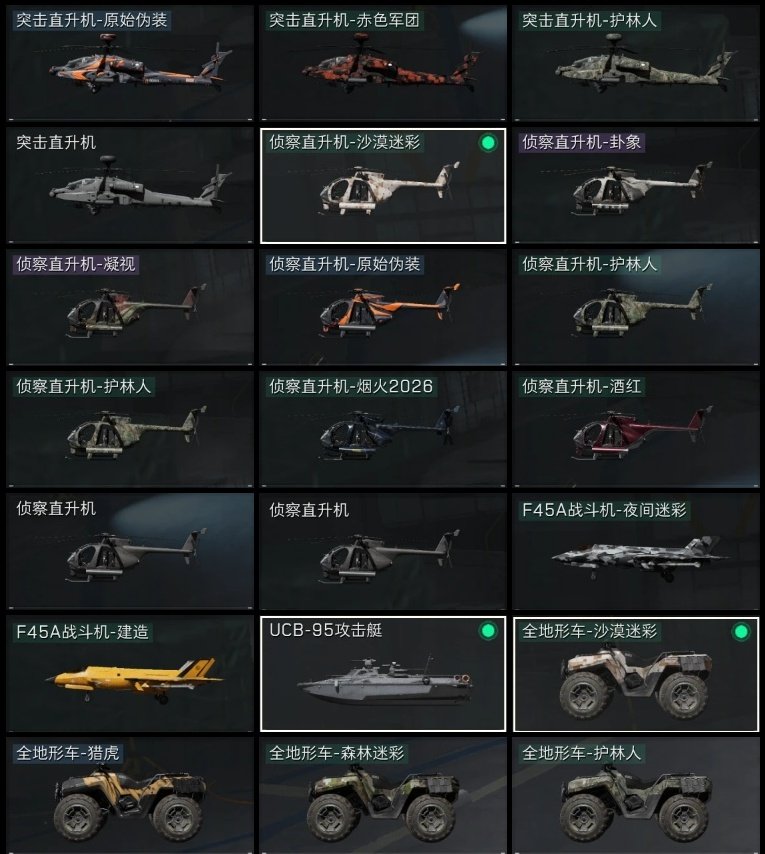The image size is (765, 854).
Task: Toggle the equipped indicator on 全地形车-沙漠迷彩
Action: click(x=741, y=631)
